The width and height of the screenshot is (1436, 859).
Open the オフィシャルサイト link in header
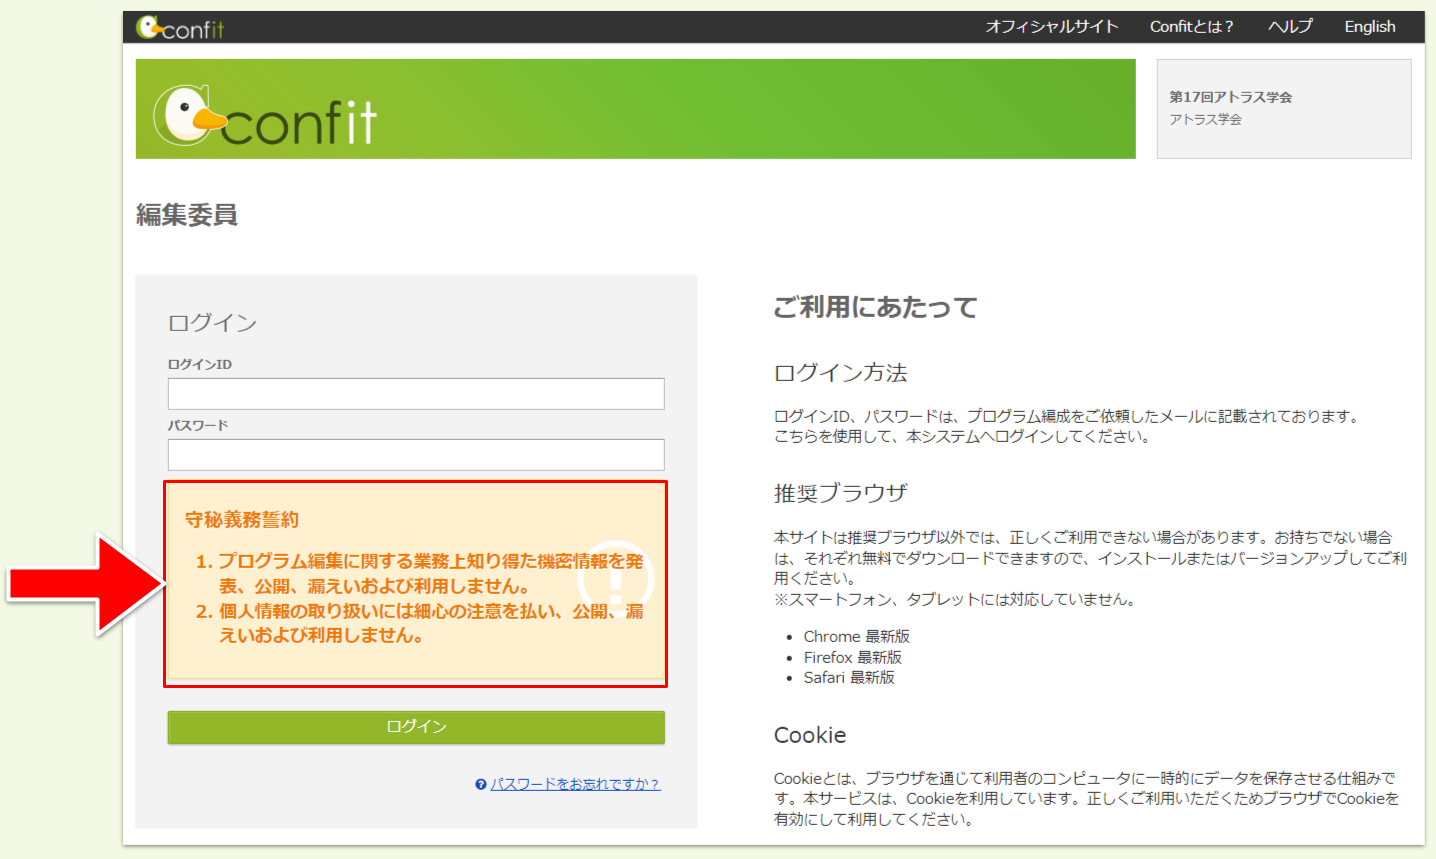pos(1051,27)
